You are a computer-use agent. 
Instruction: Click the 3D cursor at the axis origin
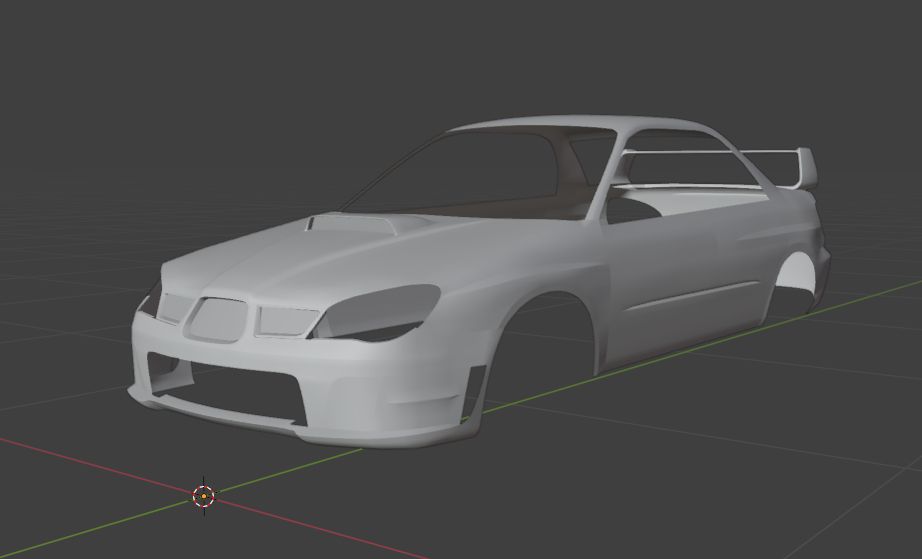pos(204,496)
